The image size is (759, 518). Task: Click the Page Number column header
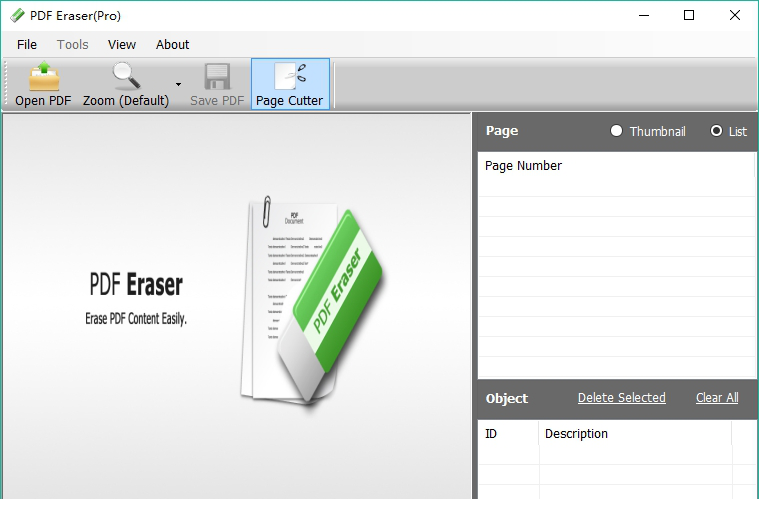click(x=617, y=166)
